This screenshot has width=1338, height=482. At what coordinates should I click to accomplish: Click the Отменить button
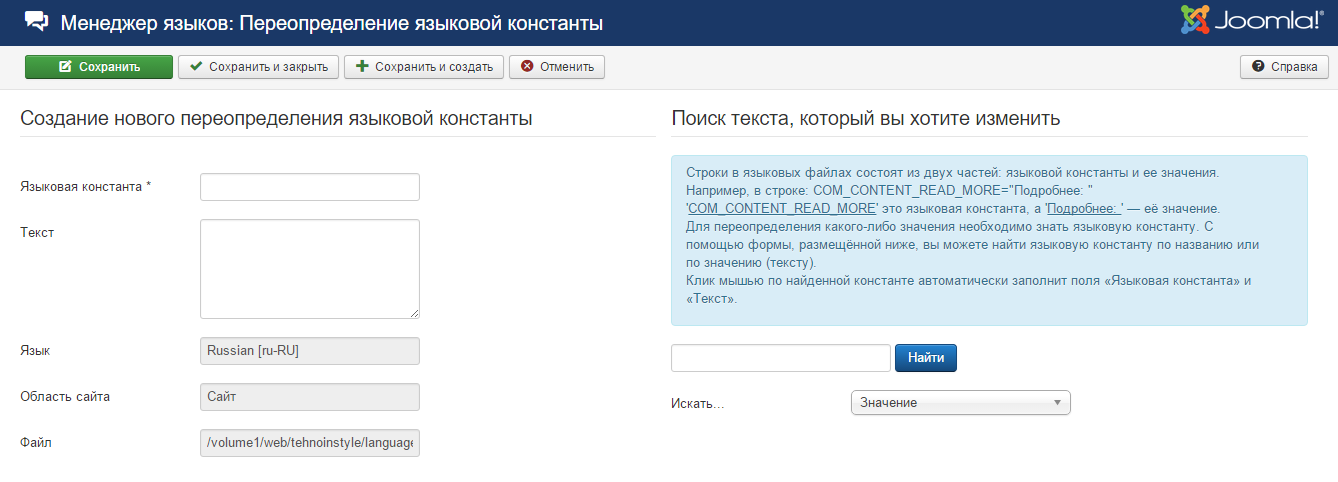click(x=557, y=67)
